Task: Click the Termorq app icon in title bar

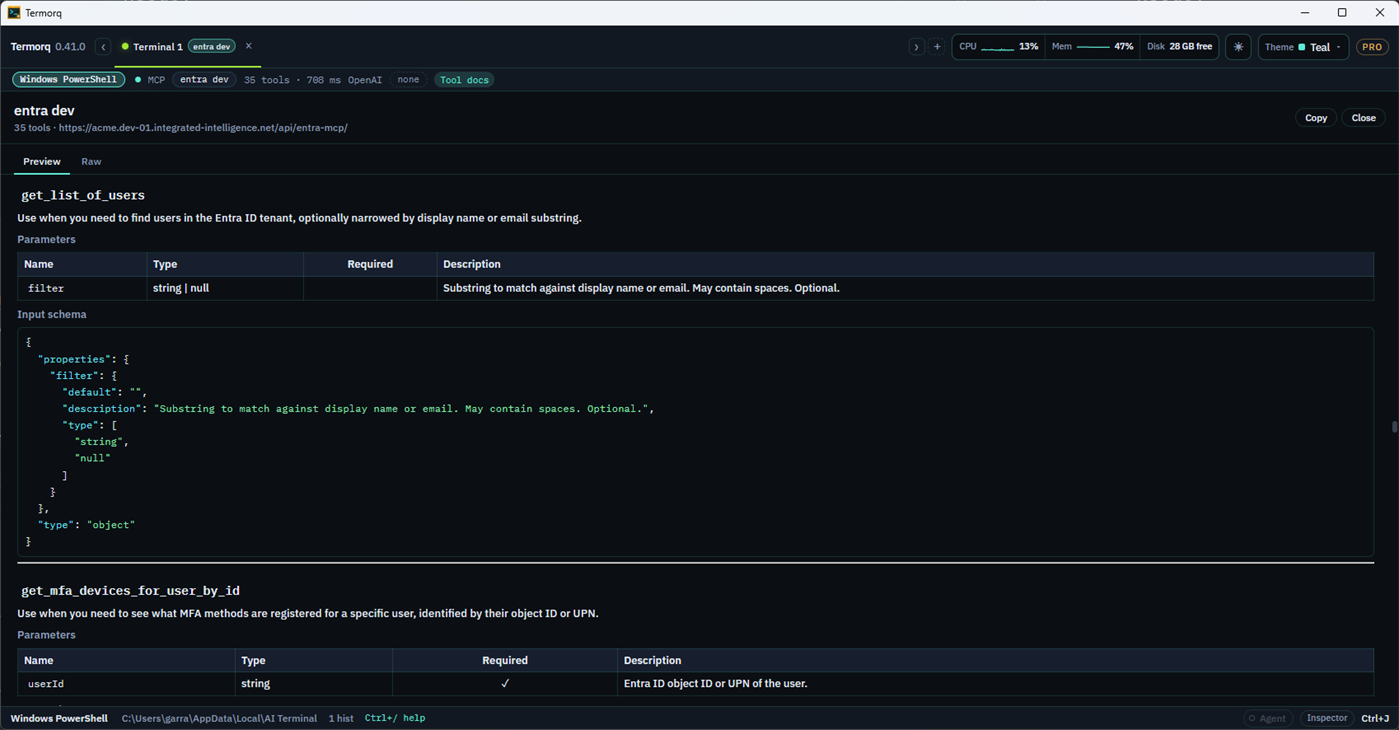Action: (x=14, y=13)
